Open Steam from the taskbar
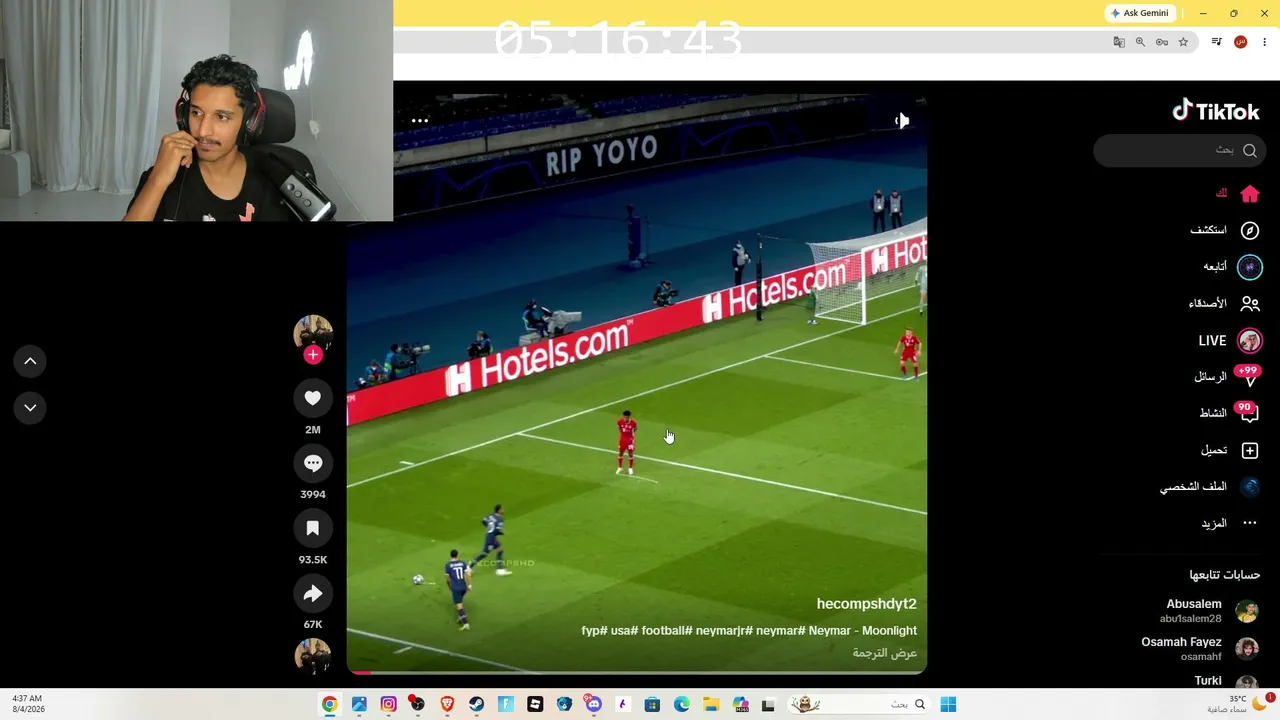The height and width of the screenshot is (720, 1280). [476, 705]
